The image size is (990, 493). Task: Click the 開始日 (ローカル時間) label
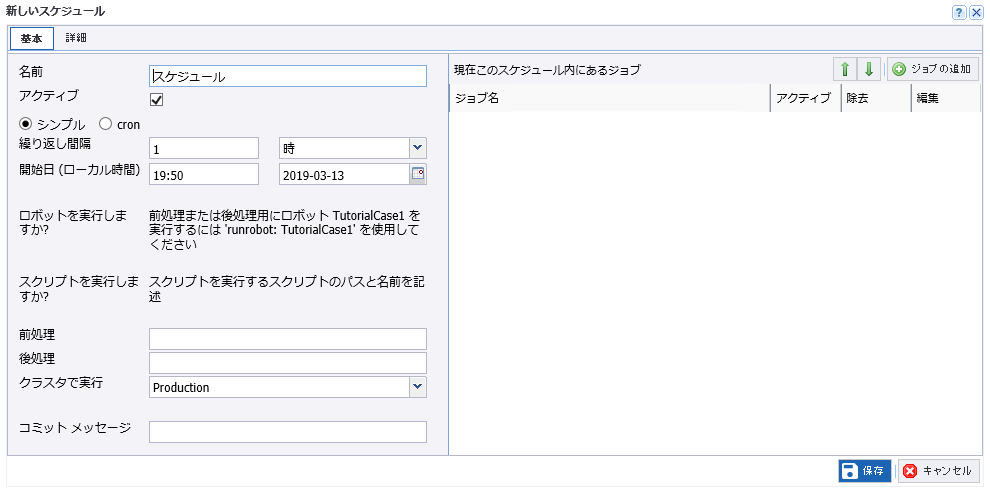80,169
